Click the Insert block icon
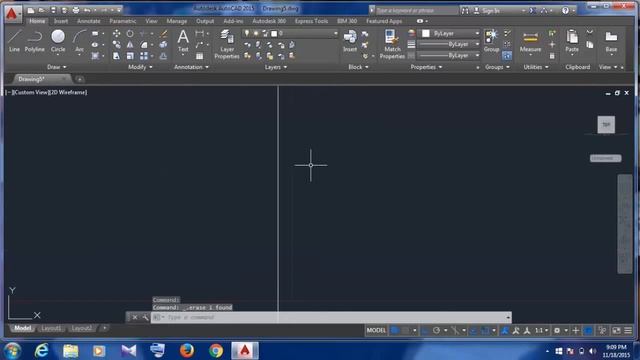 (350, 41)
